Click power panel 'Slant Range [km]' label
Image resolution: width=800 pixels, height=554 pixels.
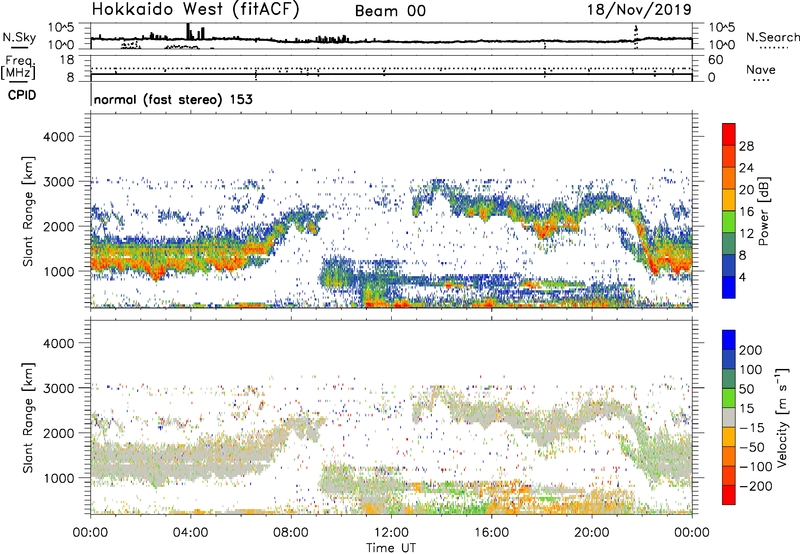28,212
